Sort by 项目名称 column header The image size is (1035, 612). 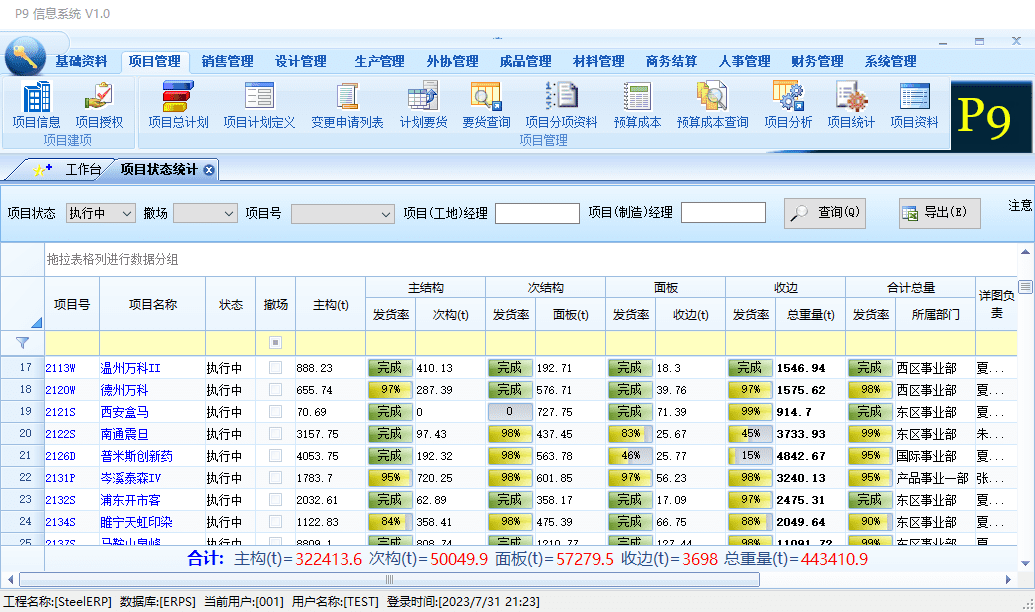(152, 304)
